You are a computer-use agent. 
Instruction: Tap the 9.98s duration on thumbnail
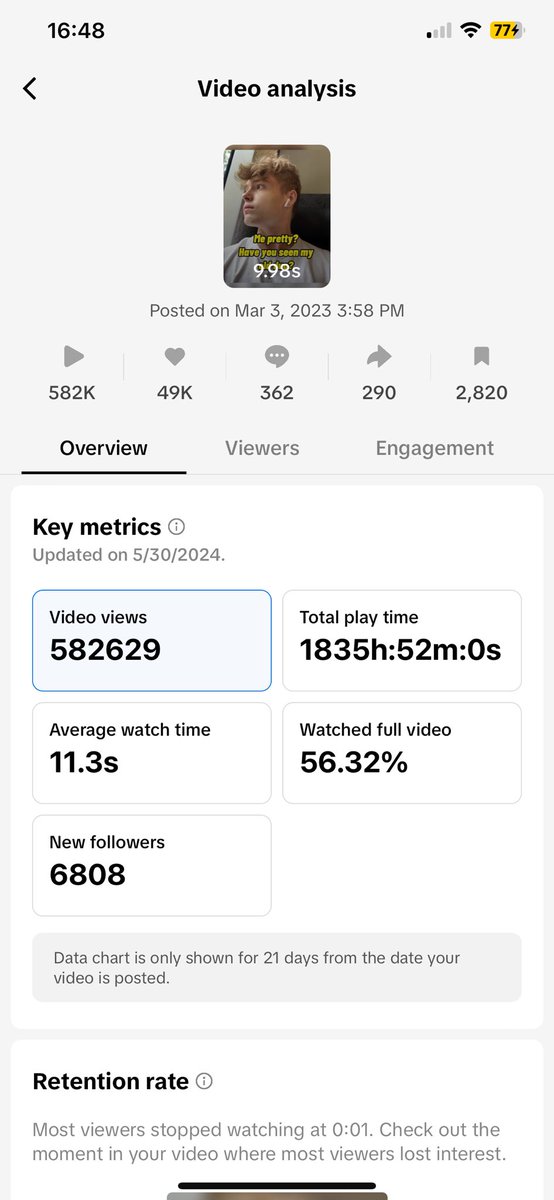[x=277, y=271]
